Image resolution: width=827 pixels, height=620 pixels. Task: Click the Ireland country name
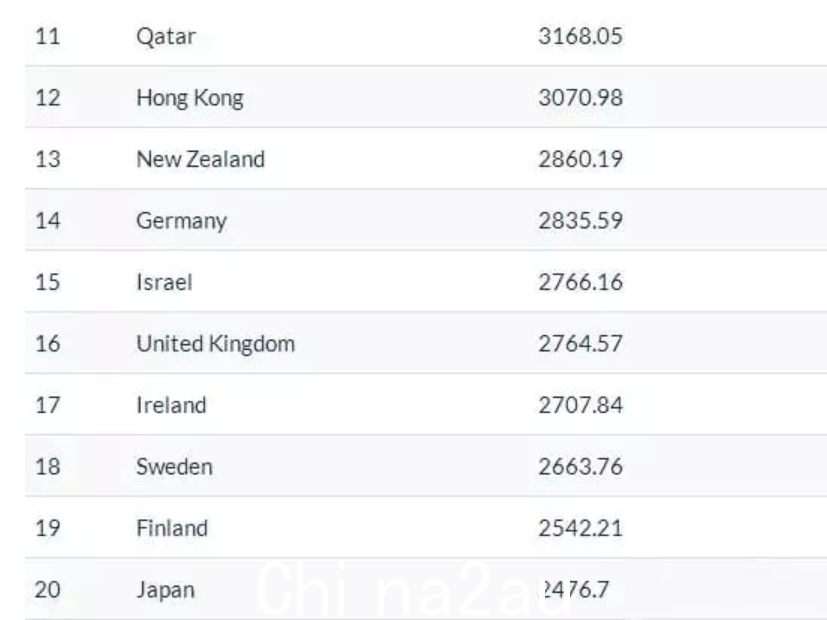171,405
